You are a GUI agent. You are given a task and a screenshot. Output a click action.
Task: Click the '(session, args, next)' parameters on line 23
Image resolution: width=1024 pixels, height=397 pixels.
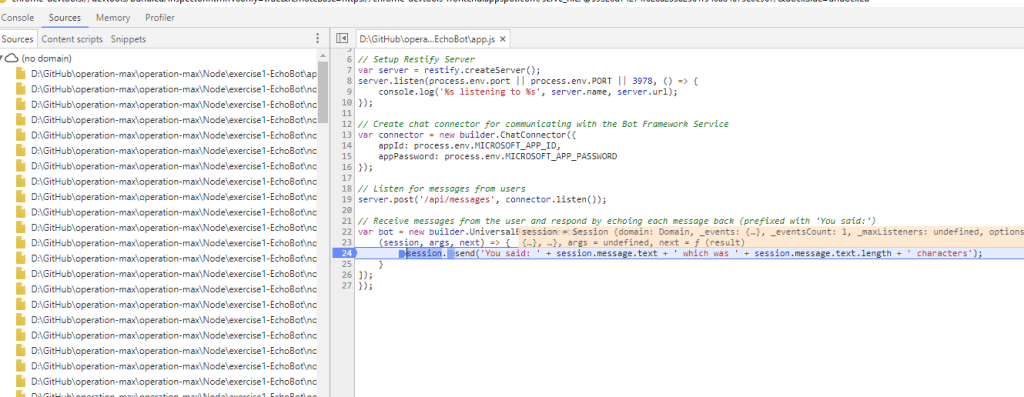[432, 242]
